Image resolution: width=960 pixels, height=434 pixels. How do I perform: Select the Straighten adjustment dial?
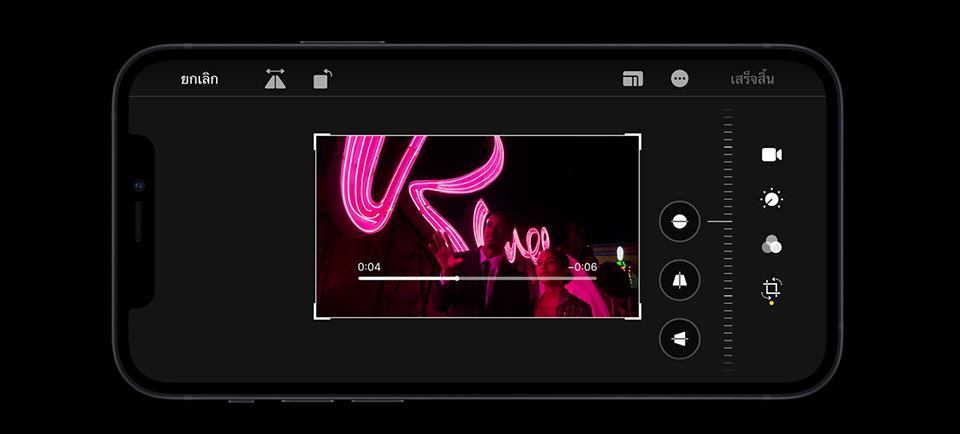coord(680,221)
